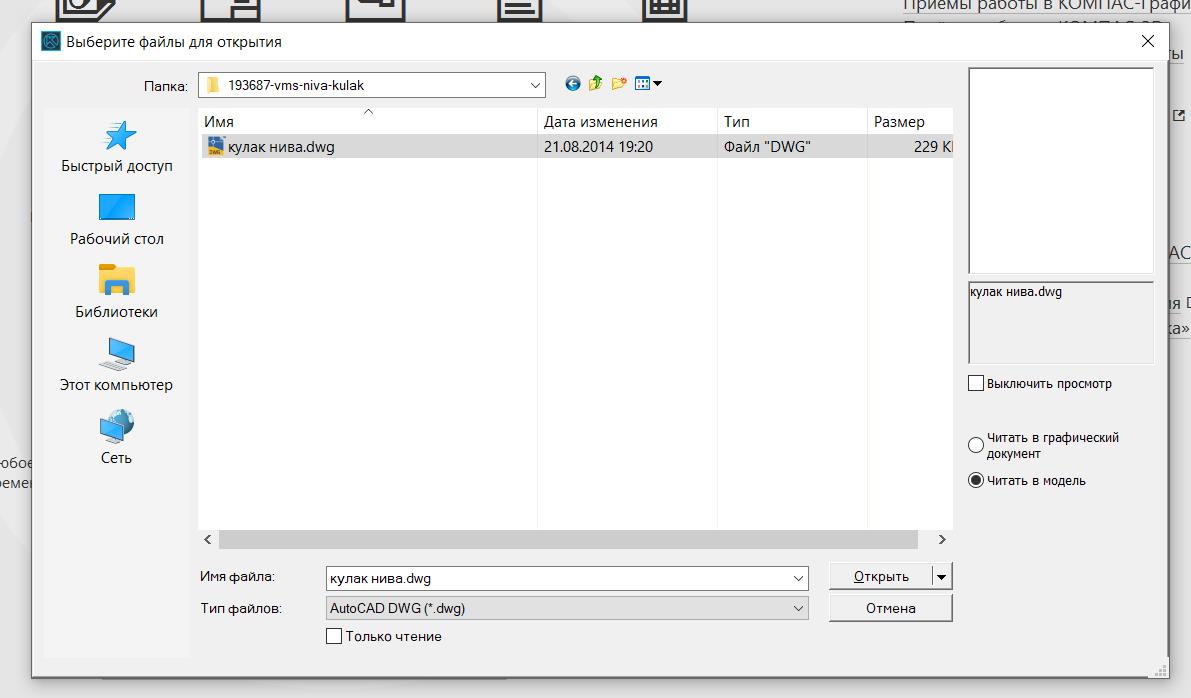The image size is (1191, 698).
Task: Sort by Дата изменения column header
Action: (627, 122)
